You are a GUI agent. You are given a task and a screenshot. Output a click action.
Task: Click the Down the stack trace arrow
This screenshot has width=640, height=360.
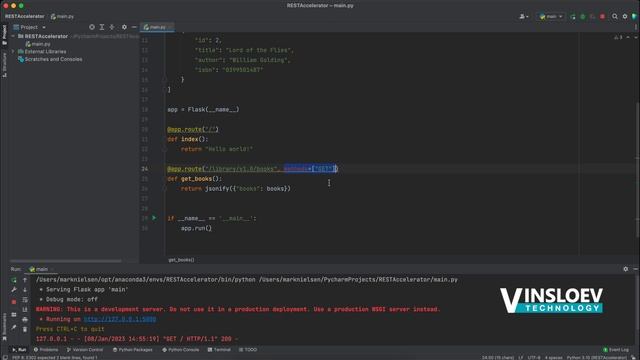click(x=25, y=289)
